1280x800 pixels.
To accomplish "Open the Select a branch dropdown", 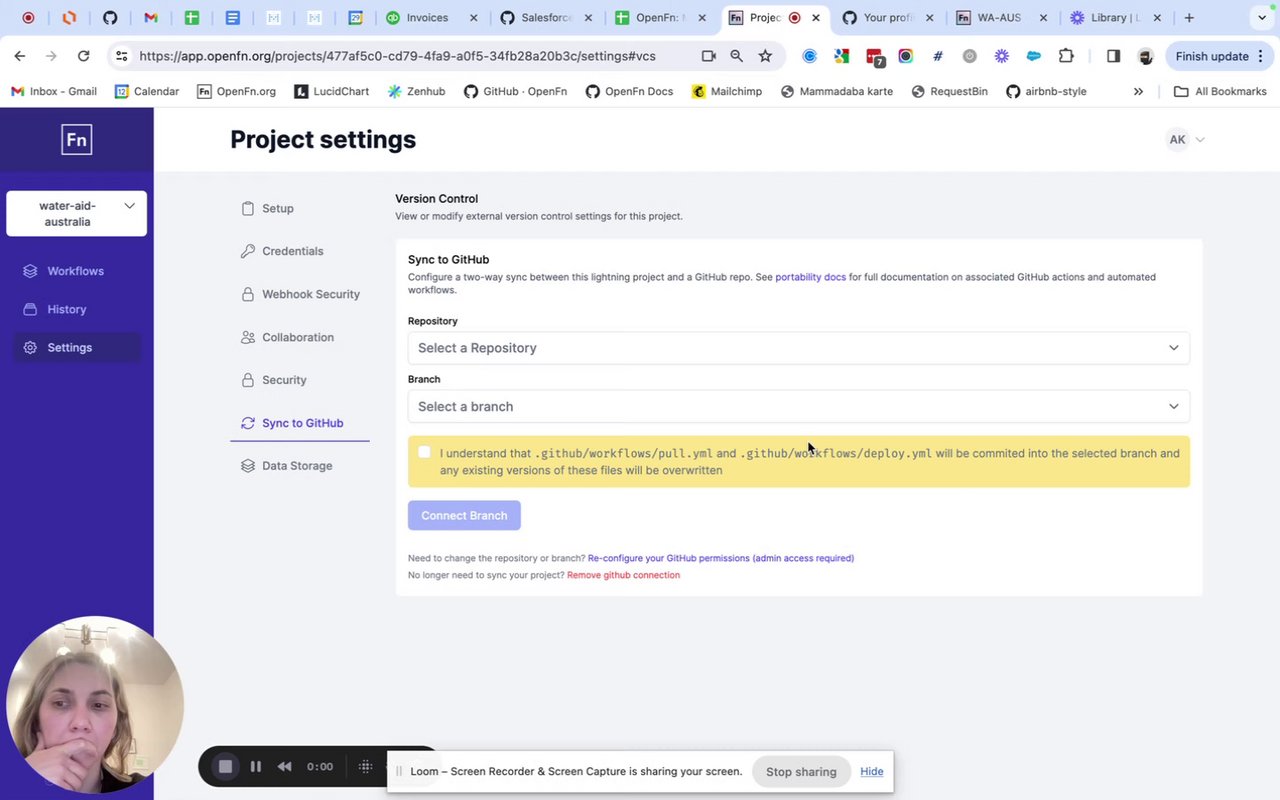I will [x=798, y=406].
